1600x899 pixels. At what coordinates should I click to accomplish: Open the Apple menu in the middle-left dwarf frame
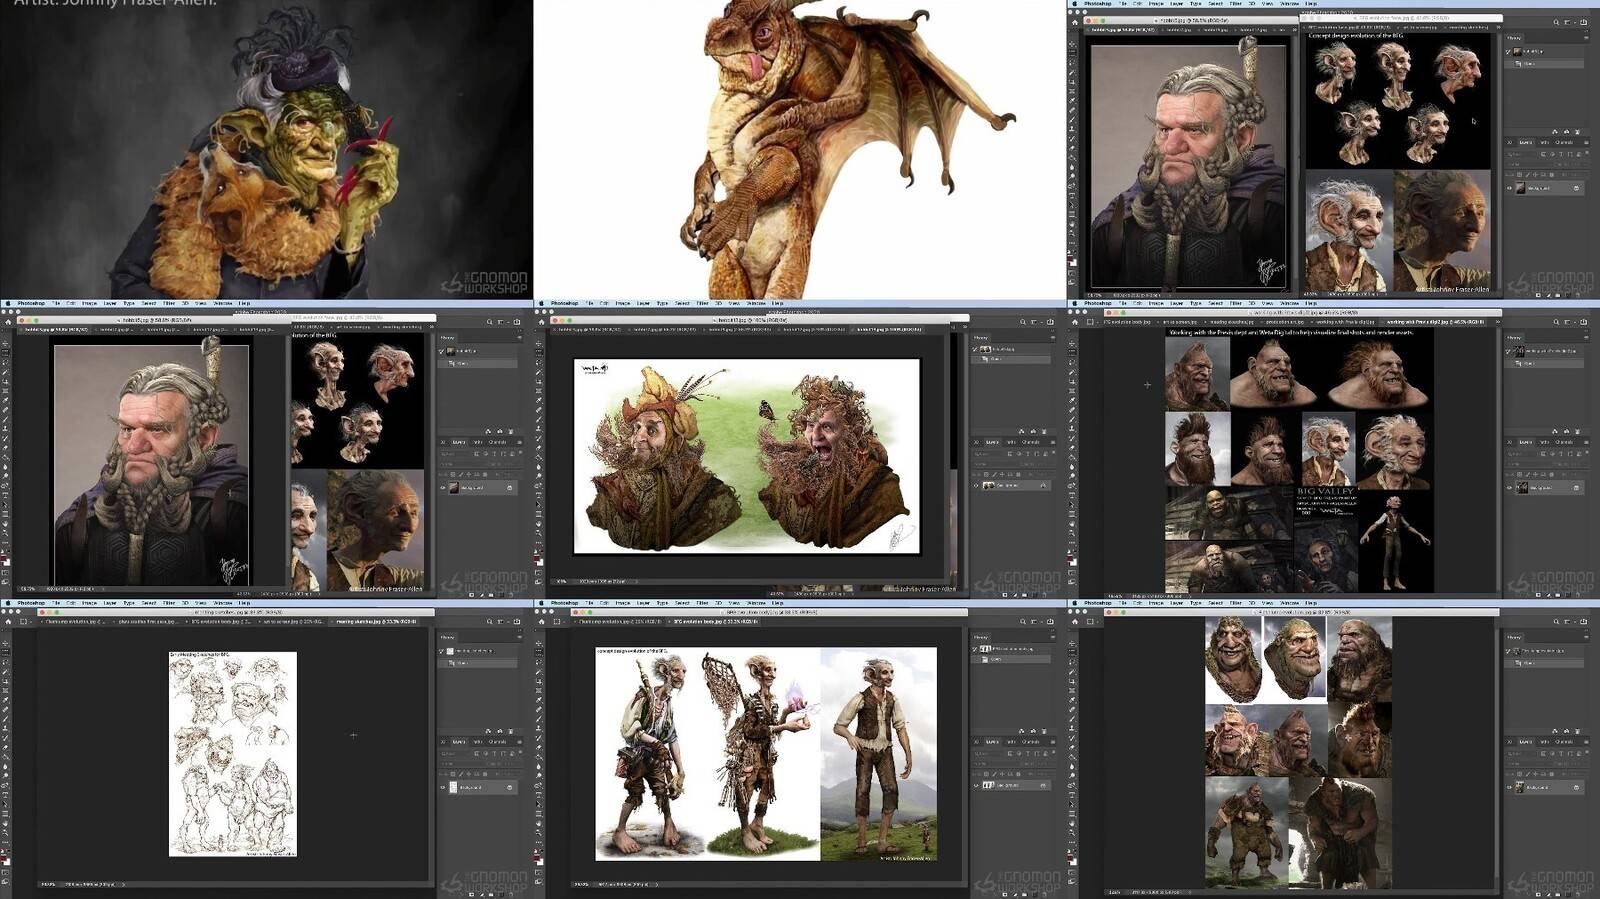6,303
